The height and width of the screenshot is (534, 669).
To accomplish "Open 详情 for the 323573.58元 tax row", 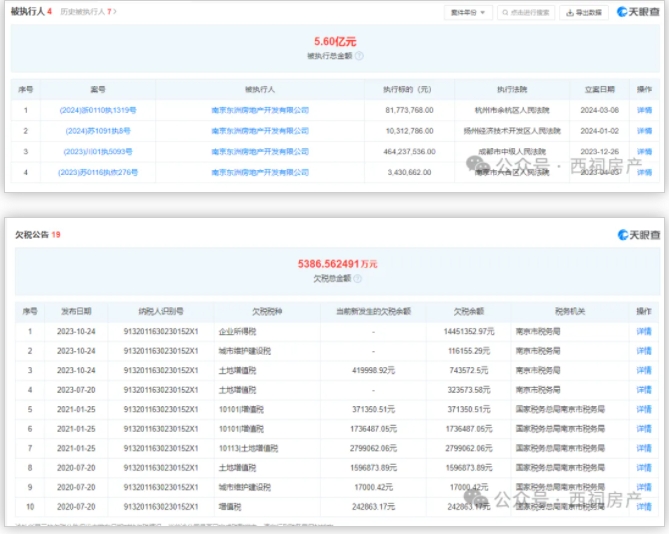I will [x=644, y=390].
